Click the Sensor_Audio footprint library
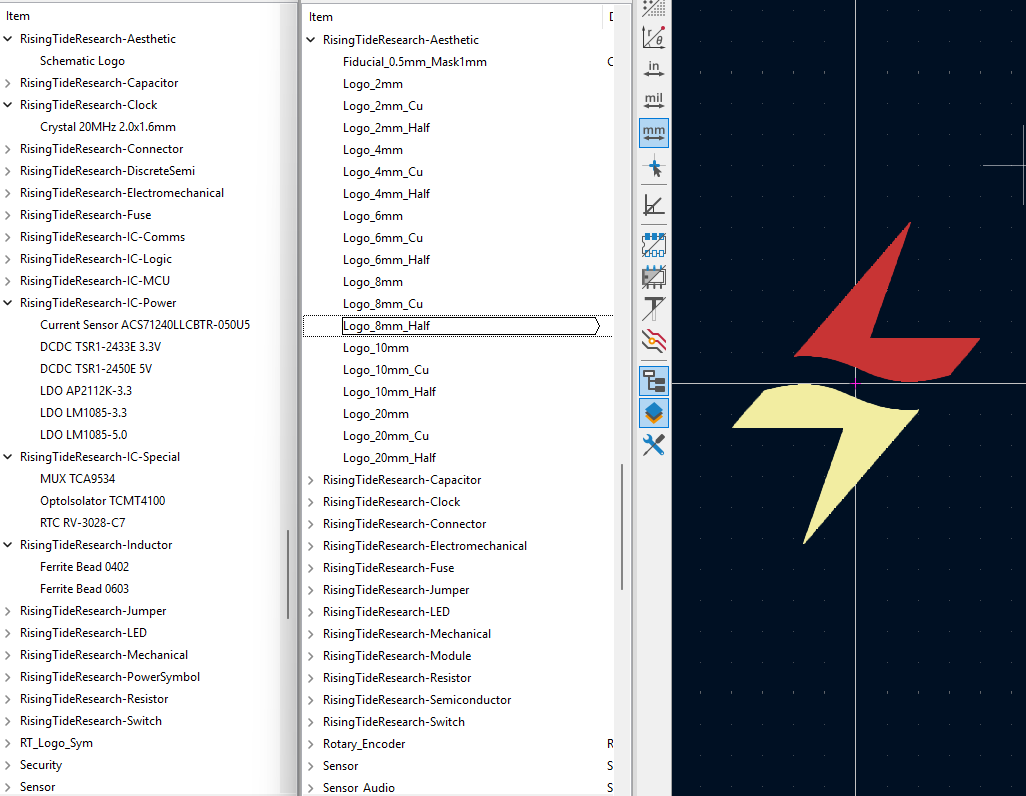 tap(359, 787)
